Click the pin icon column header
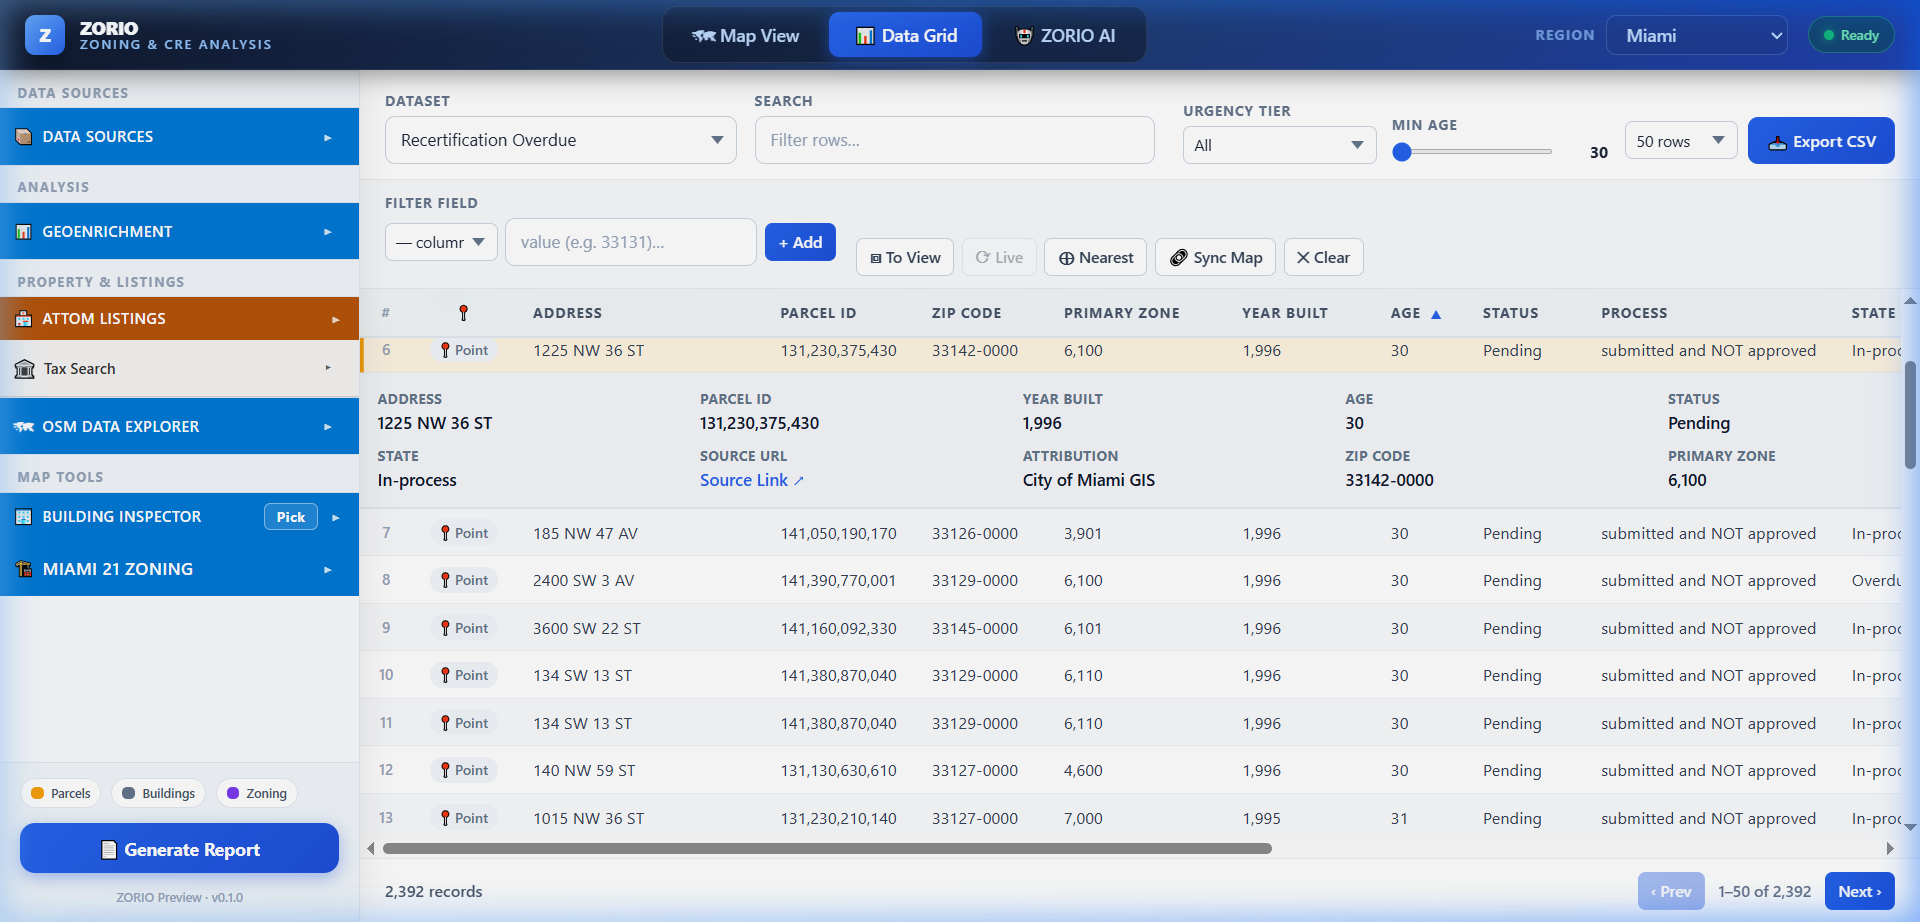Screen dimensions: 1920x922 (x=463, y=313)
